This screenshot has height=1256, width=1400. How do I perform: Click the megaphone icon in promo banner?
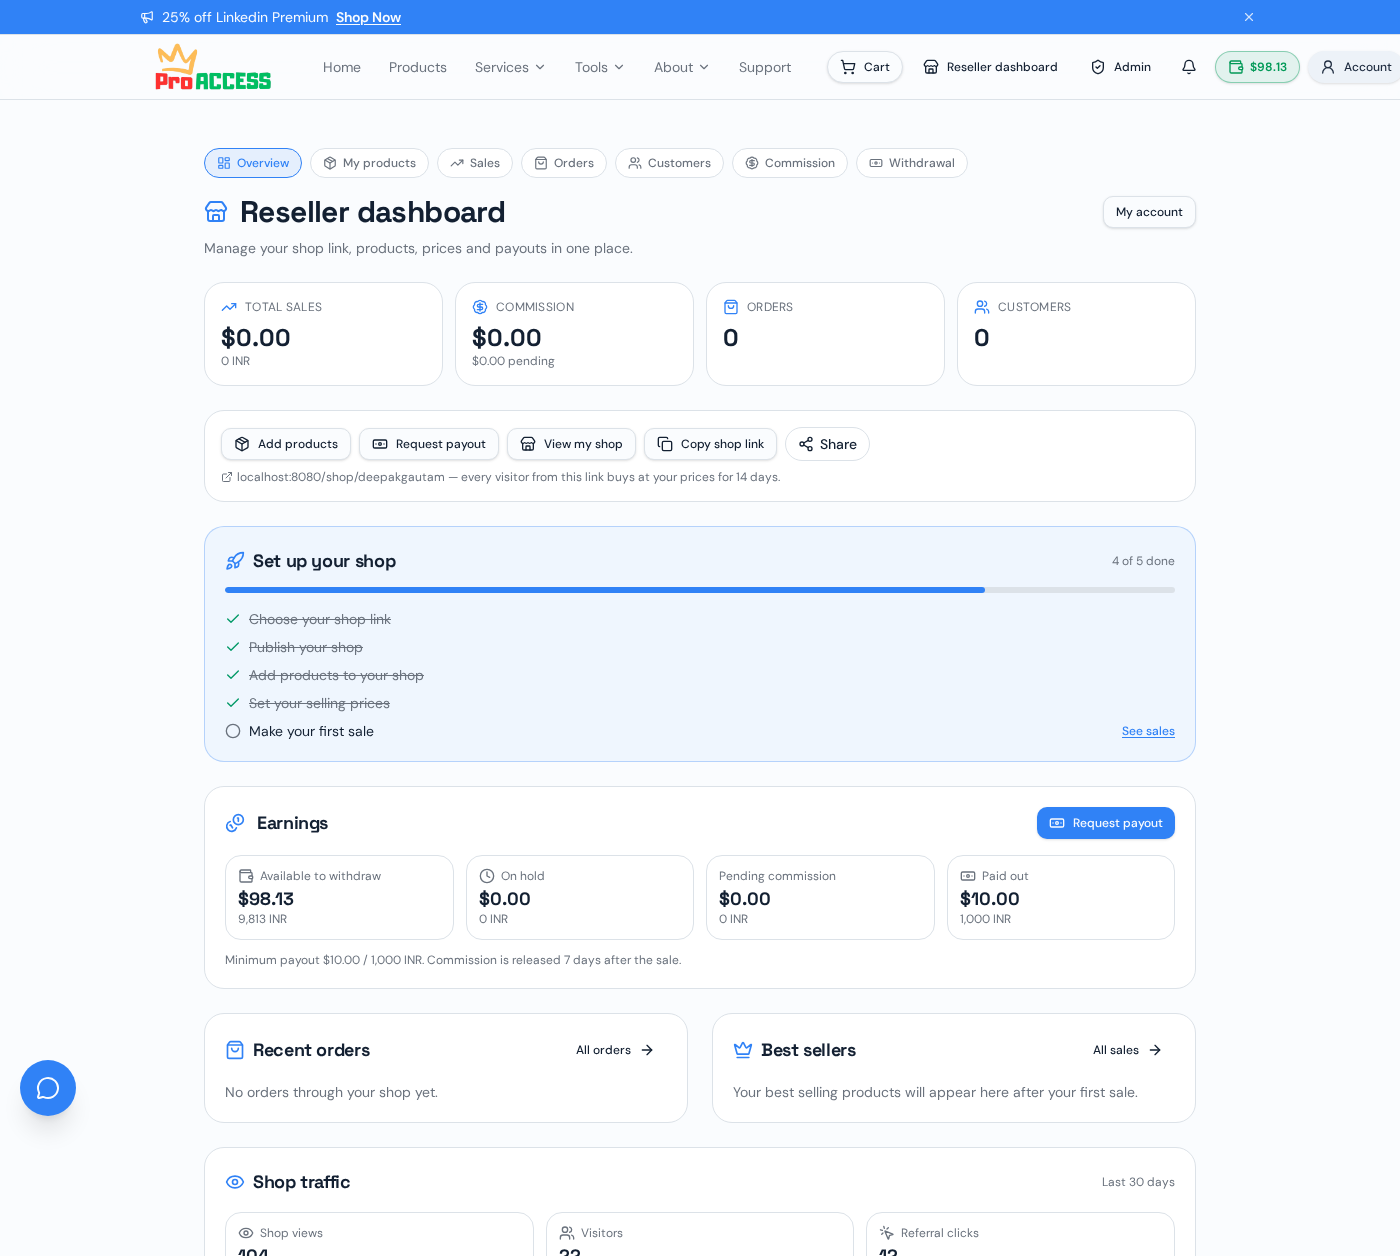(148, 17)
